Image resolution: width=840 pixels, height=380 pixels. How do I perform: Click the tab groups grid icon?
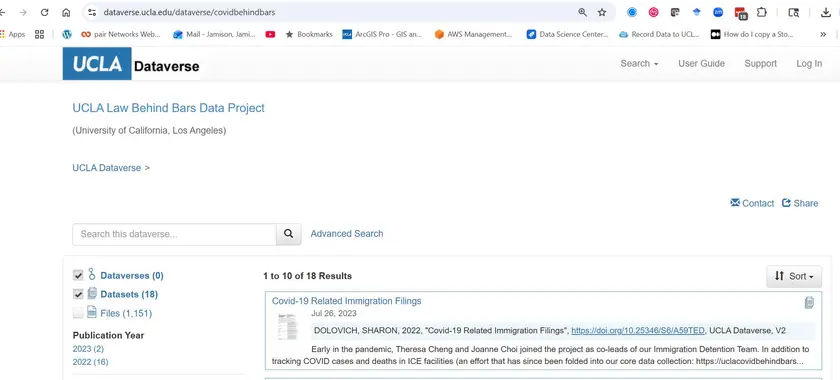[x=39, y=34]
